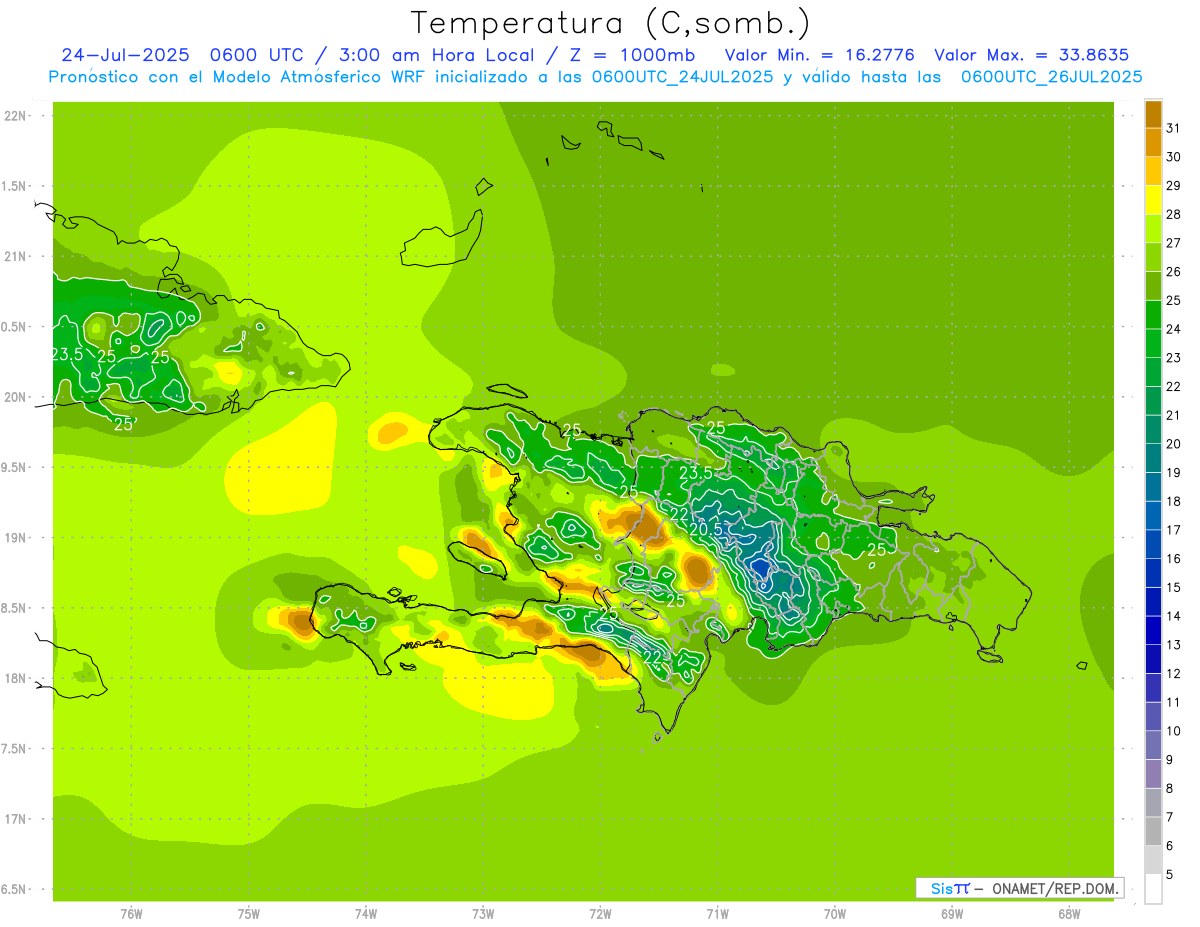Click the 75W longitude axis label

coord(248,914)
